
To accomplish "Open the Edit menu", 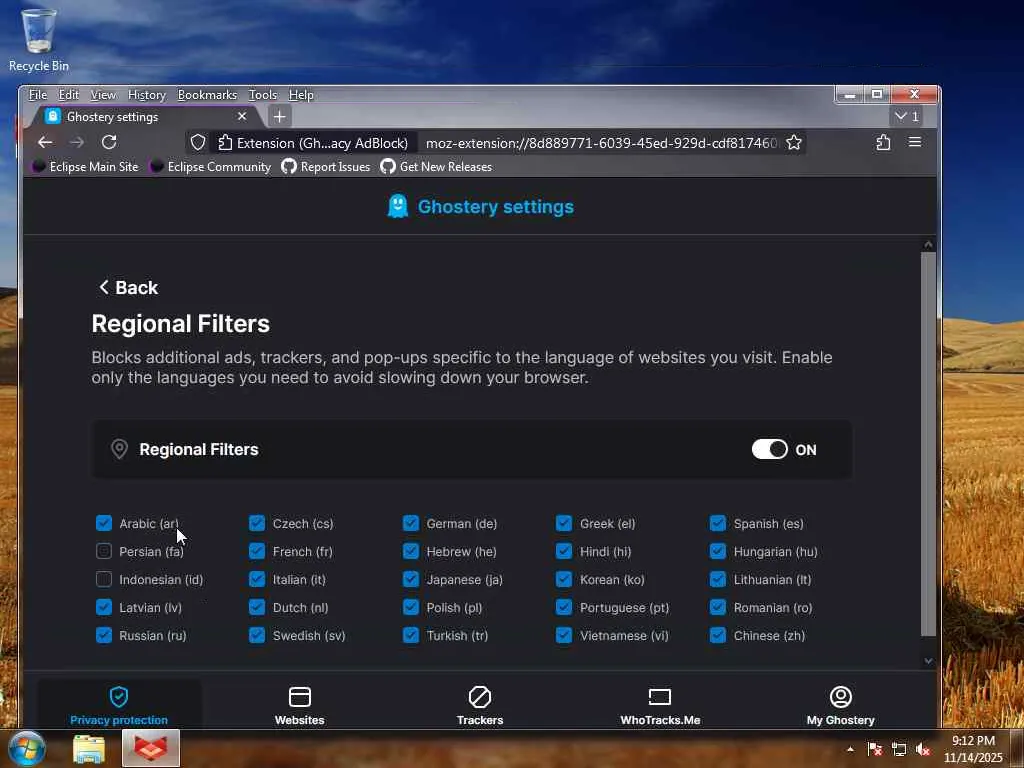I will coord(69,95).
